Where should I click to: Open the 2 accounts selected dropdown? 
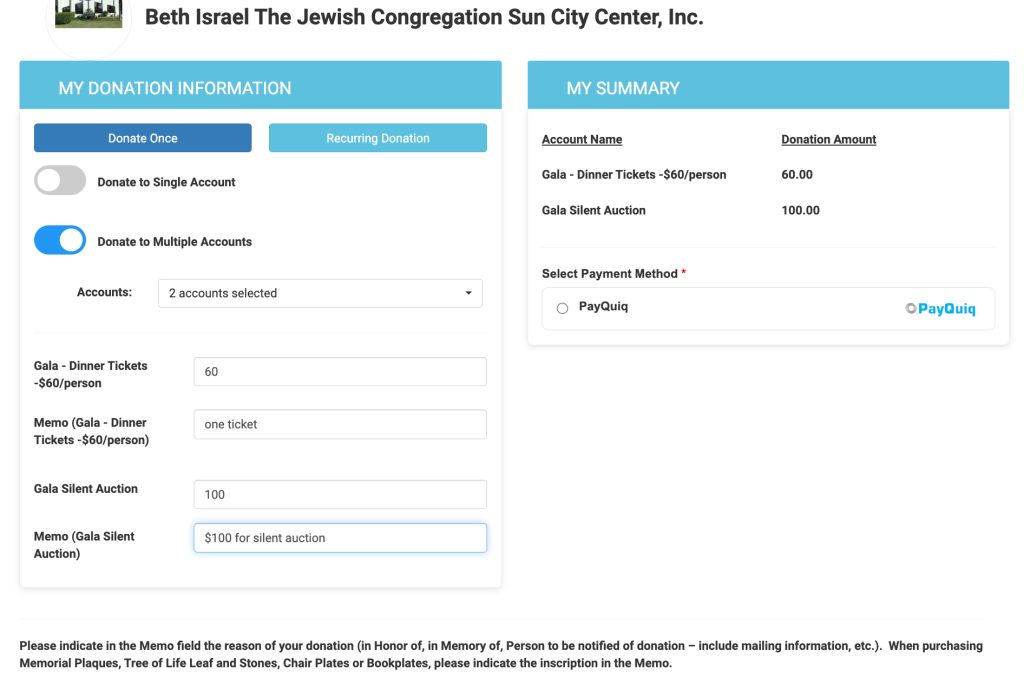tap(320, 293)
